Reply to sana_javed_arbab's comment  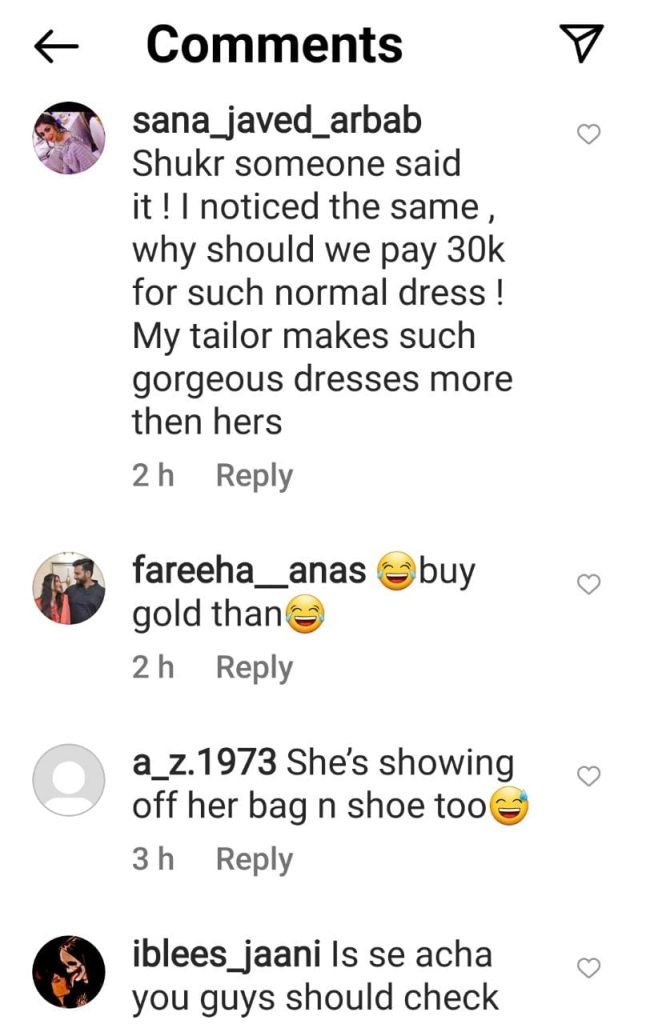pyautogui.click(x=254, y=476)
